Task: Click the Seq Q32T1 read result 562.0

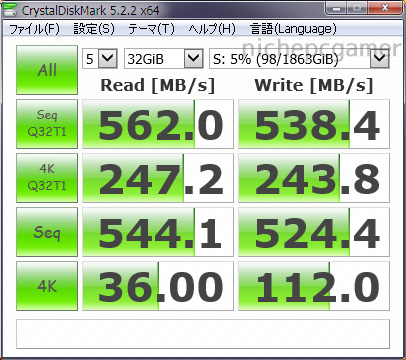Action: click(158, 124)
